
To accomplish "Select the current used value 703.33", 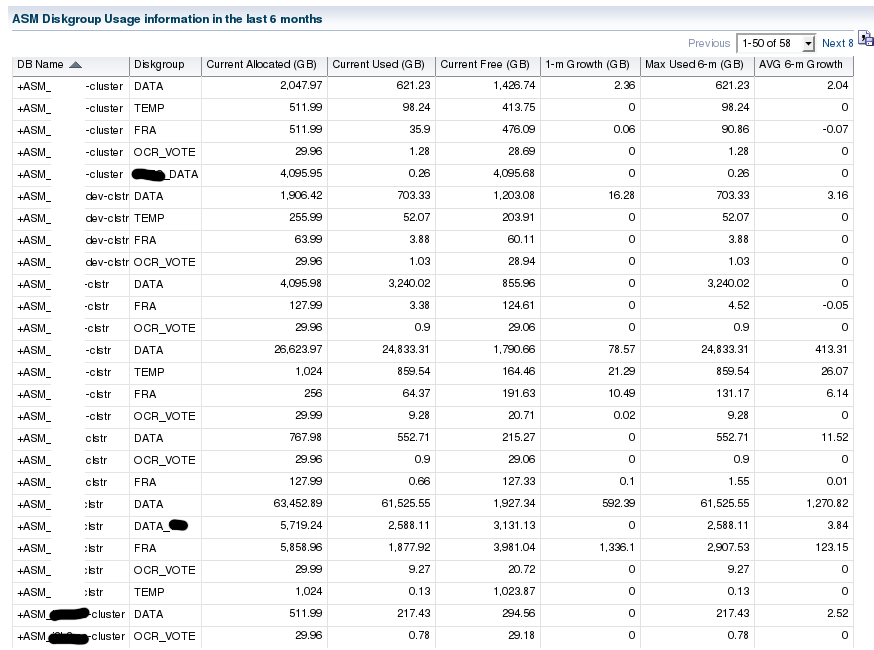I will pos(414,195).
